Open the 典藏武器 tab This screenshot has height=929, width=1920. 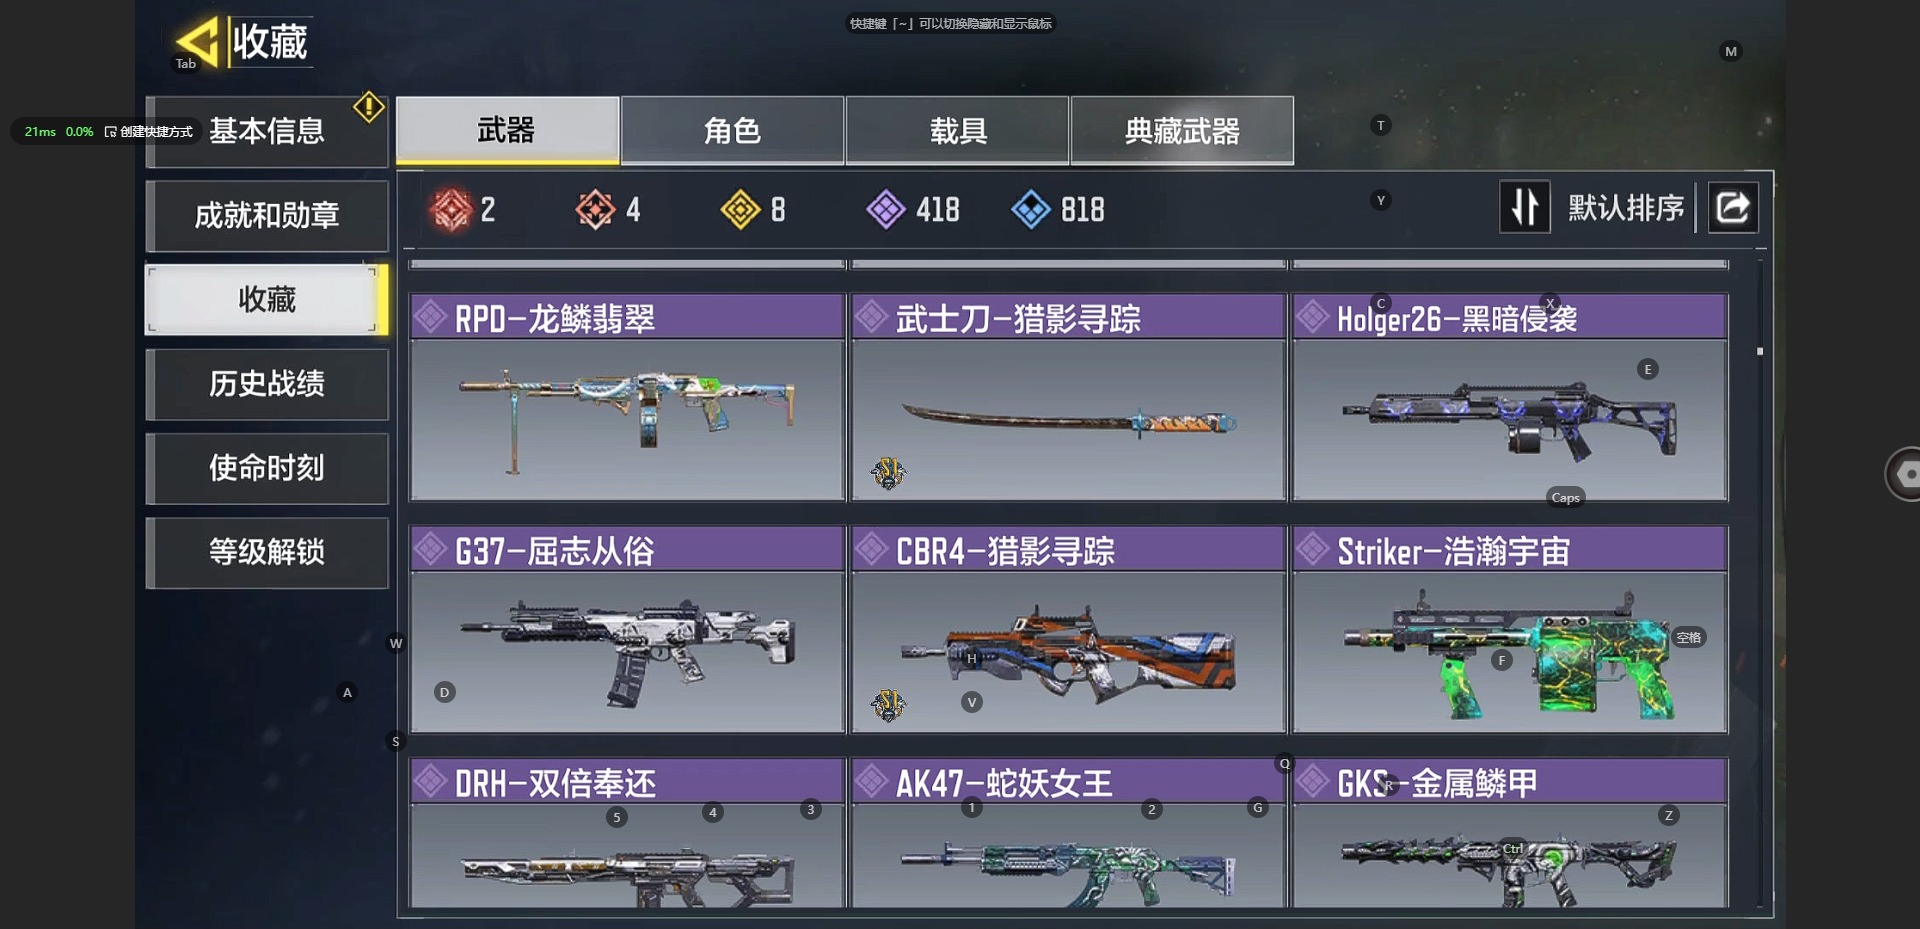(1182, 130)
